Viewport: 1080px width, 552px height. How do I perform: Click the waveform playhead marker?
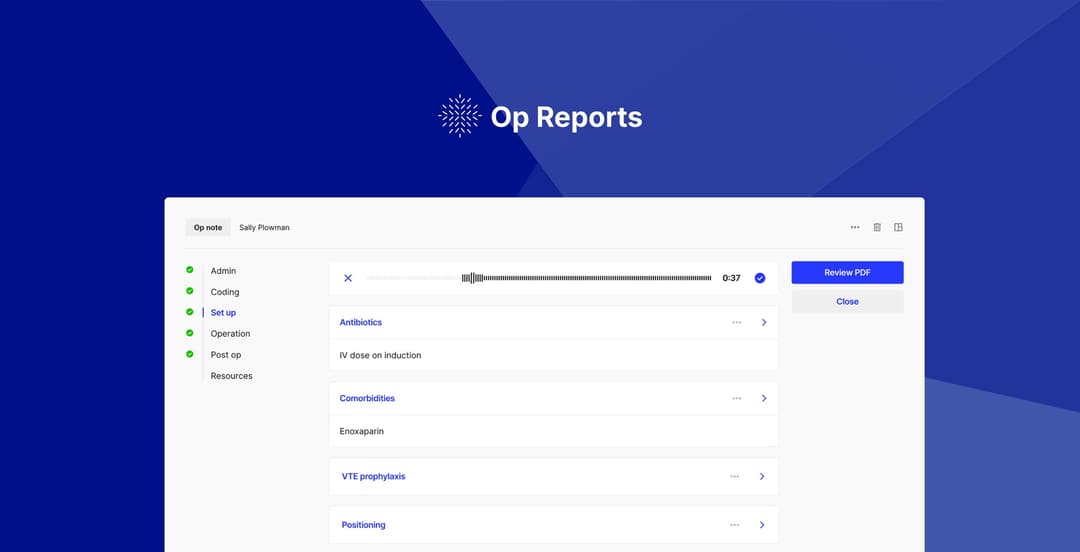472,278
